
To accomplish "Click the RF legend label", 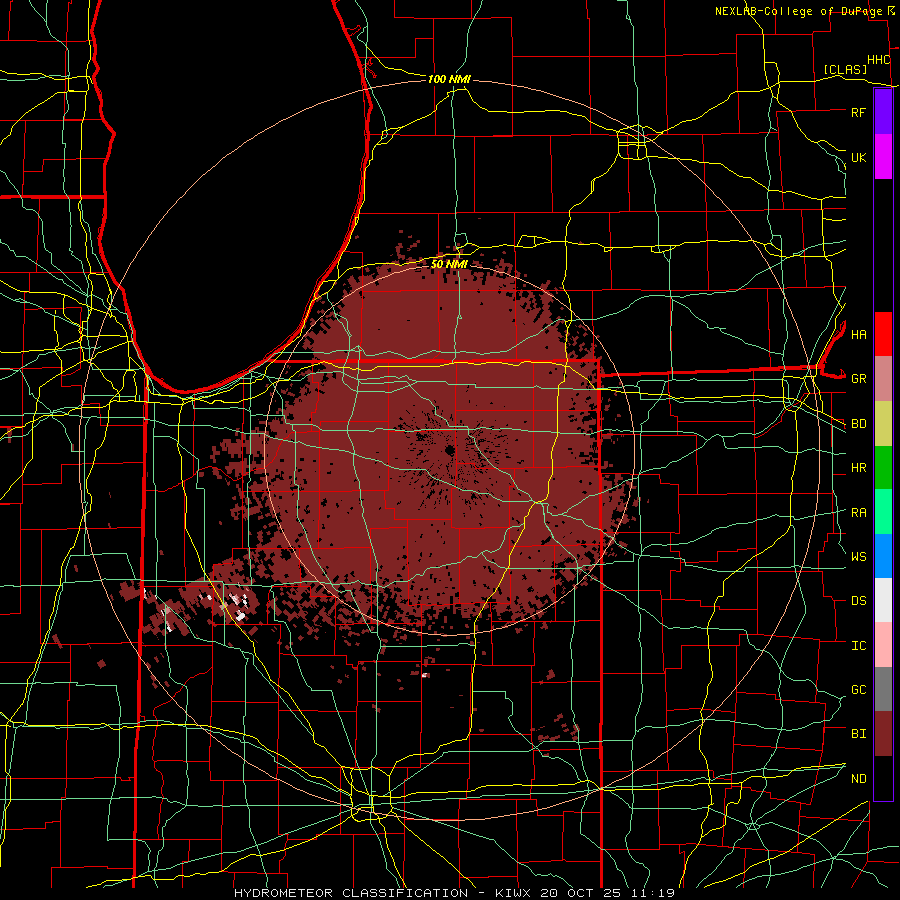I will click(858, 112).
